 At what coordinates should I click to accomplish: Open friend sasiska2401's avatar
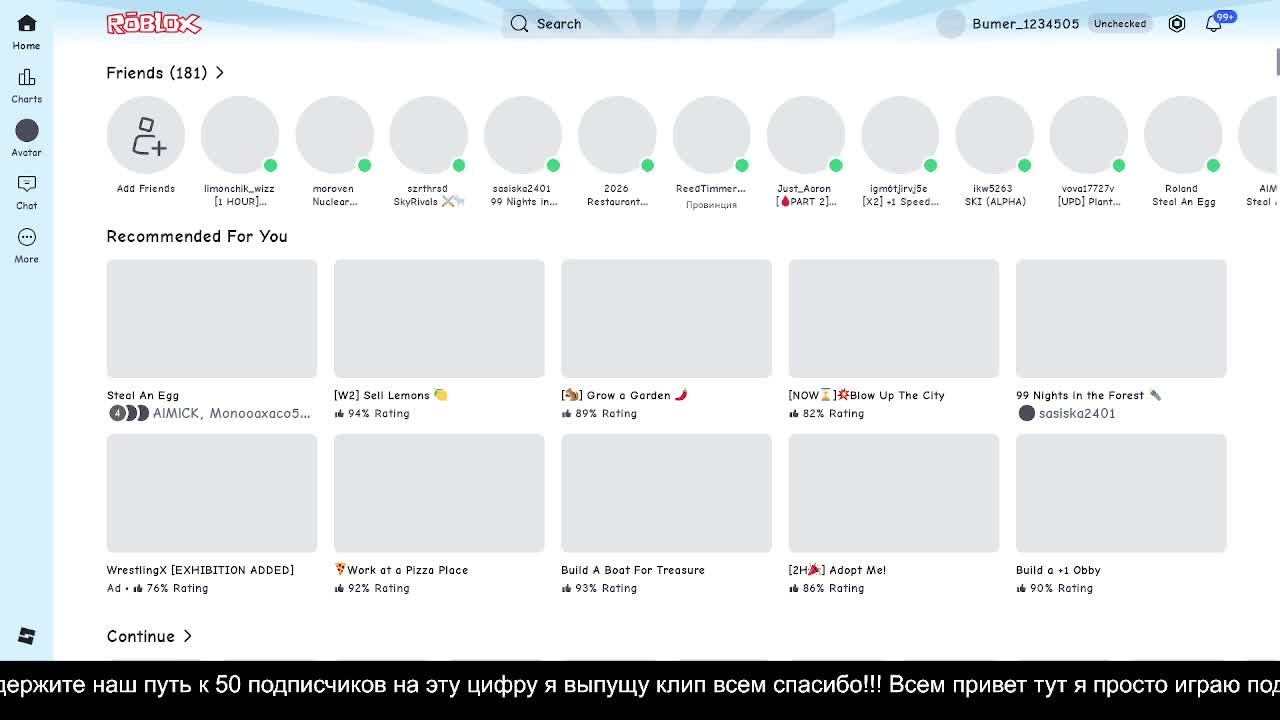[x=523, y=136]
